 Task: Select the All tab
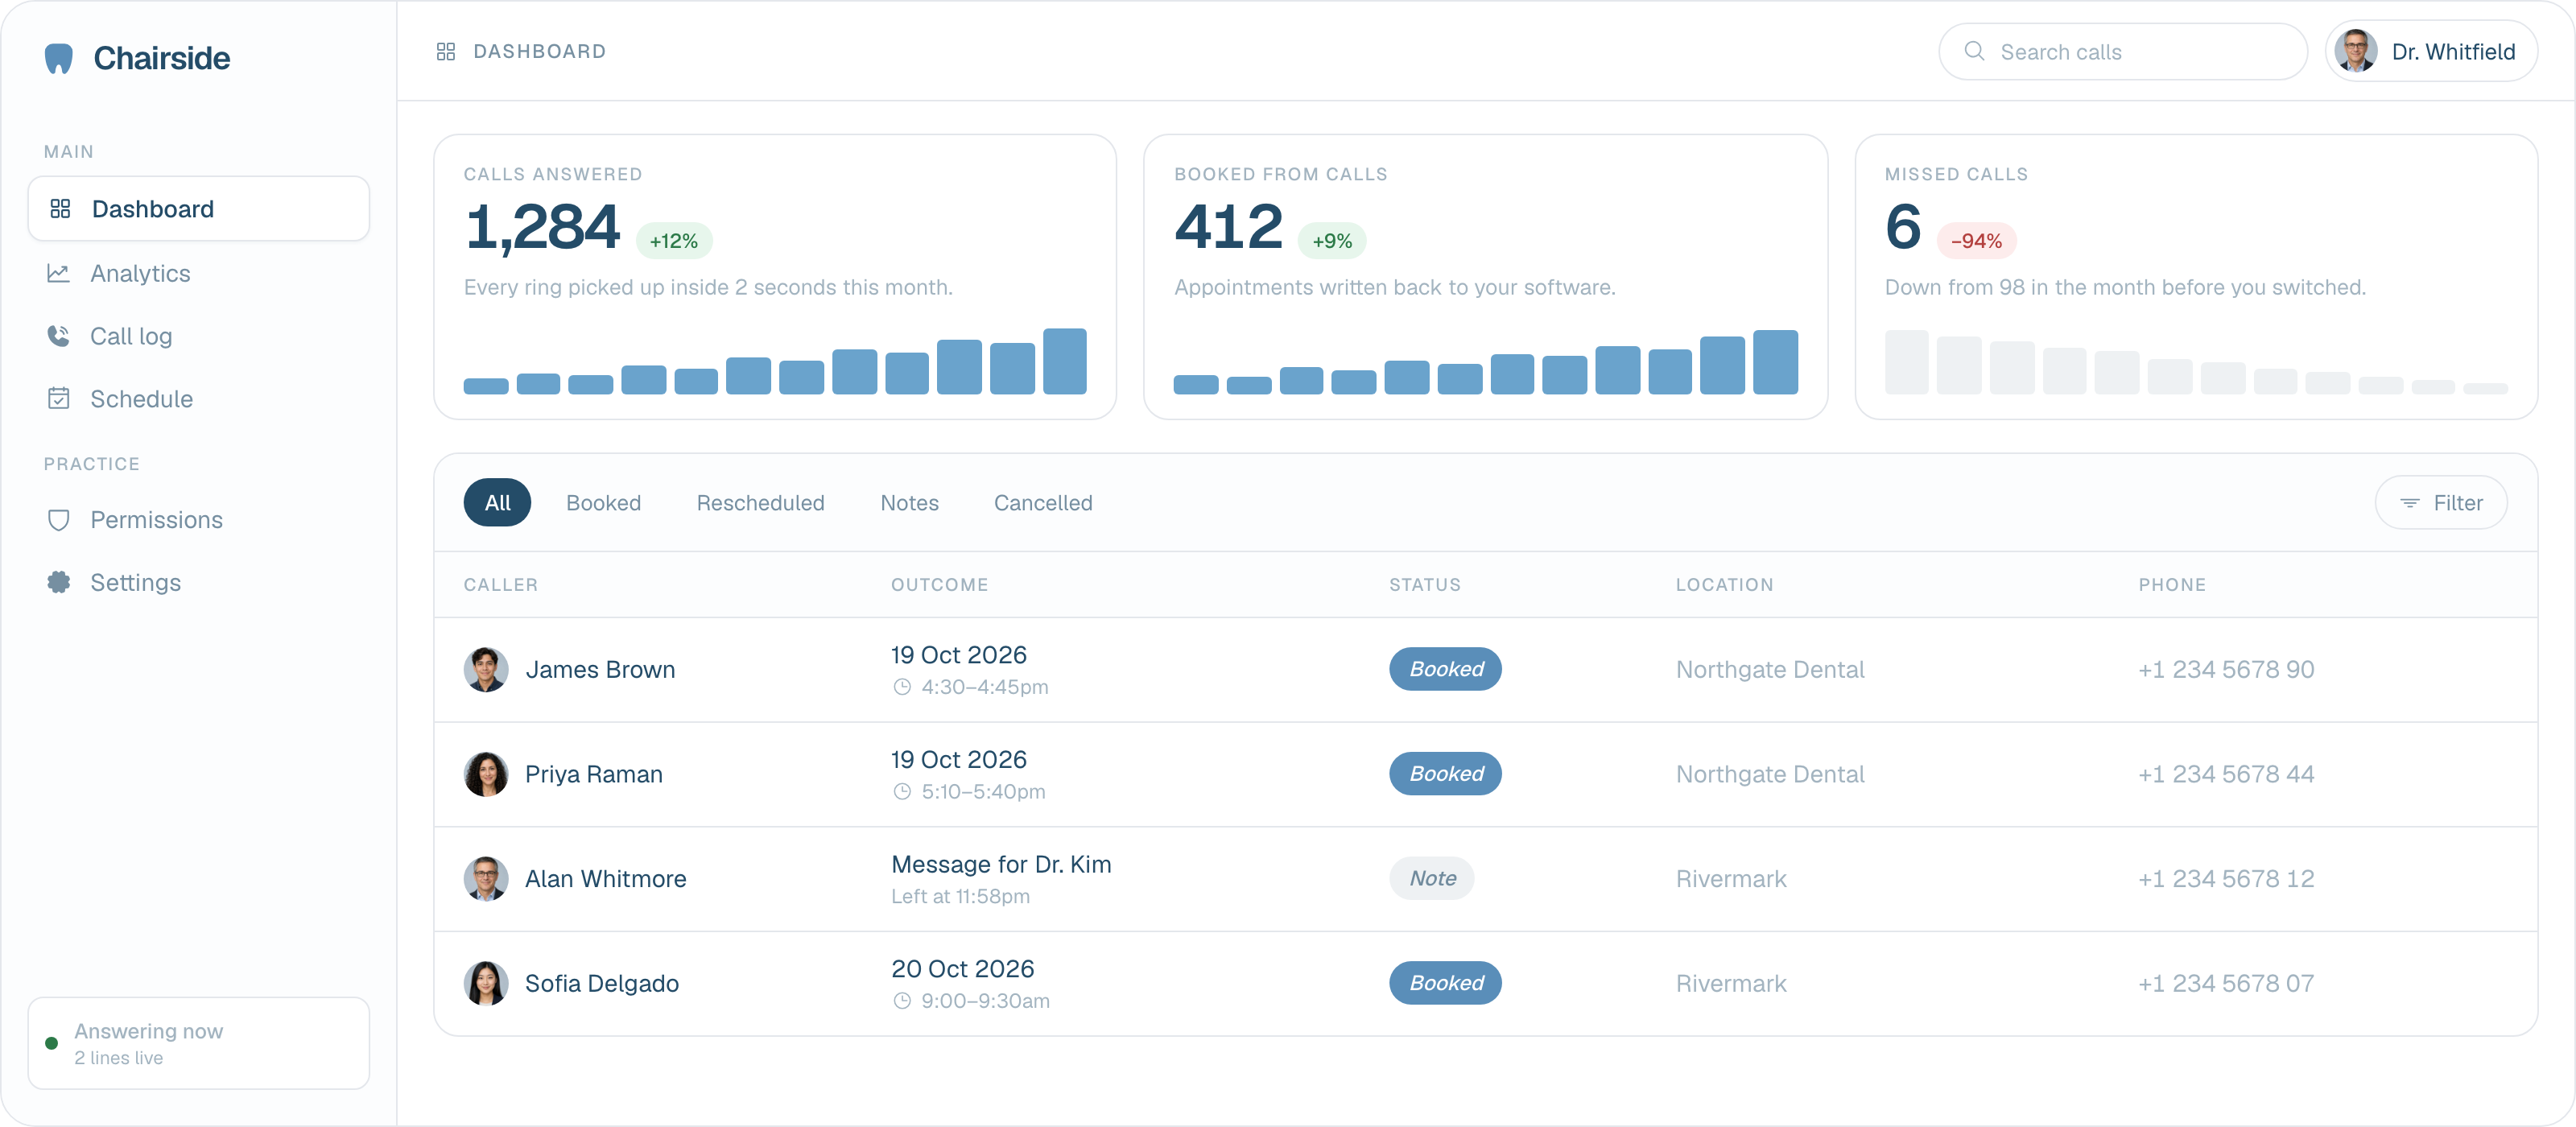point(497,502)
